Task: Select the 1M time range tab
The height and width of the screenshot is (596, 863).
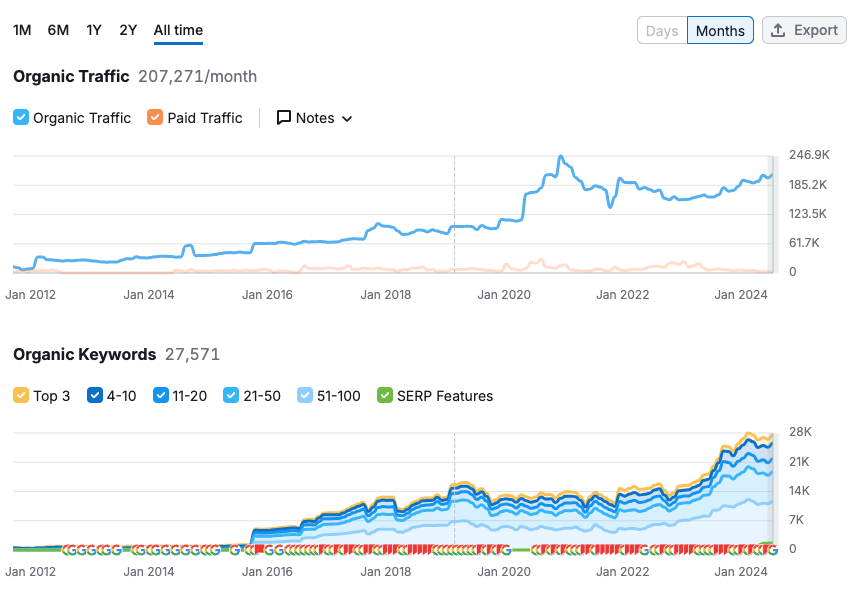Action: 22,30
